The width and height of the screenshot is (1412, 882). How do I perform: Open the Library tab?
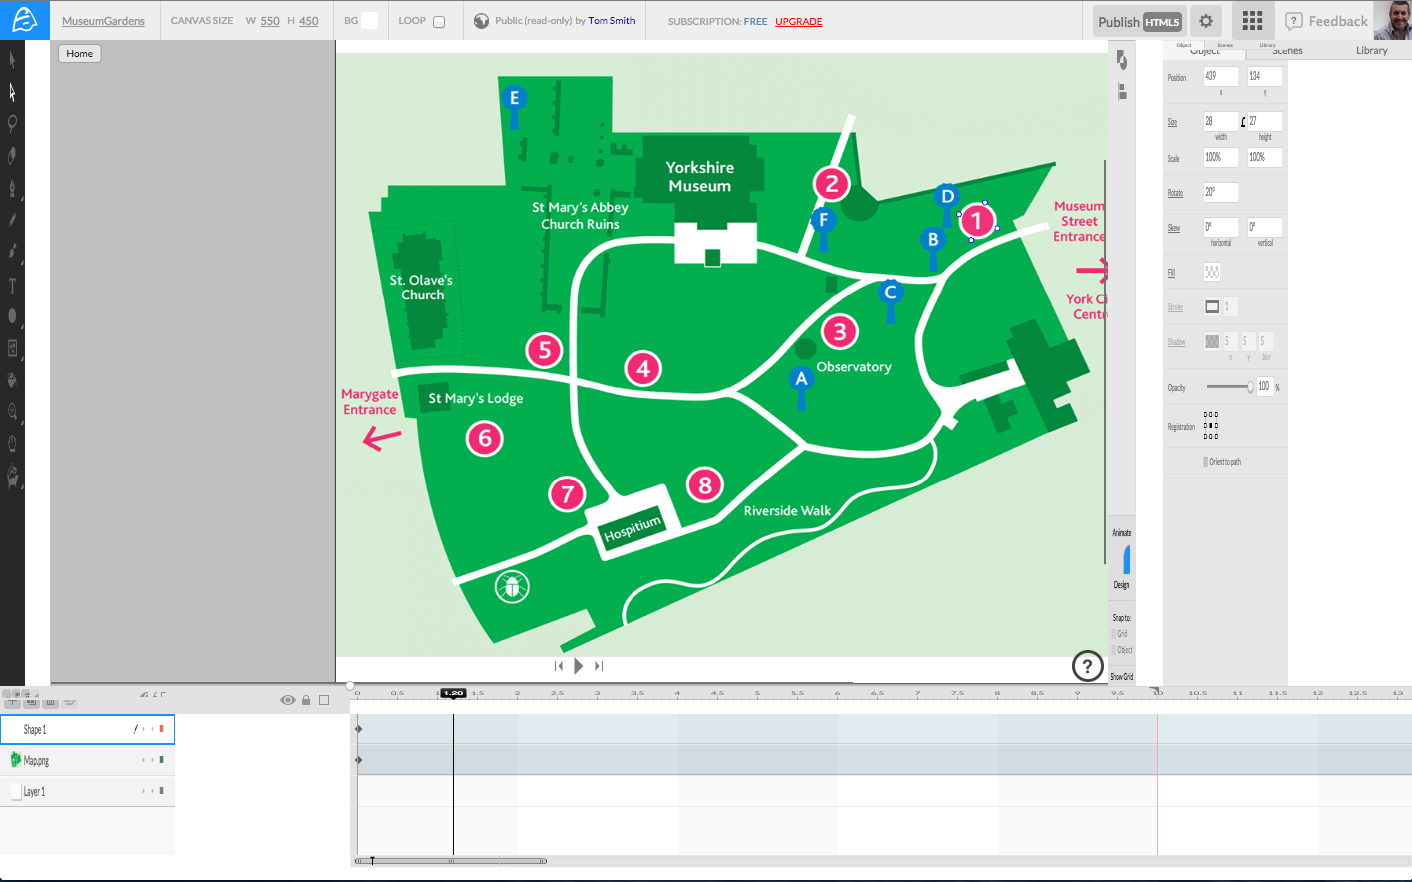click(x=1371, y=50)
